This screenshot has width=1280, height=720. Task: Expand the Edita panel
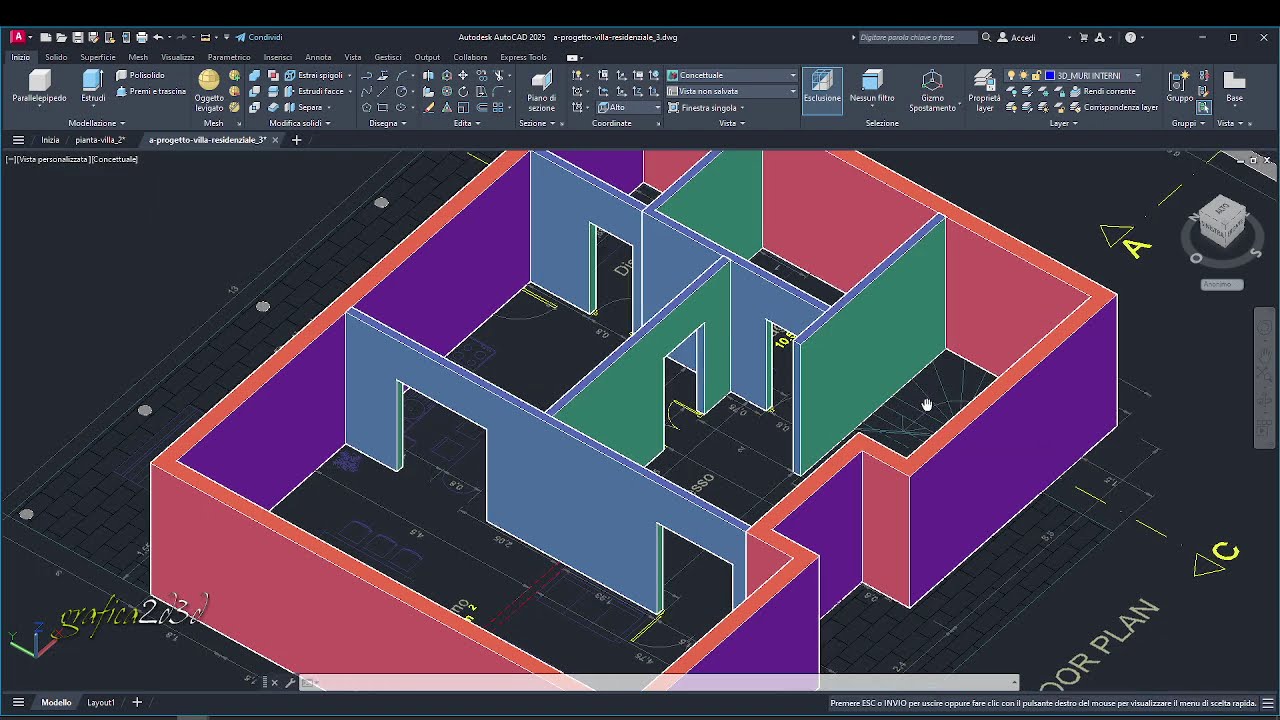466,123
